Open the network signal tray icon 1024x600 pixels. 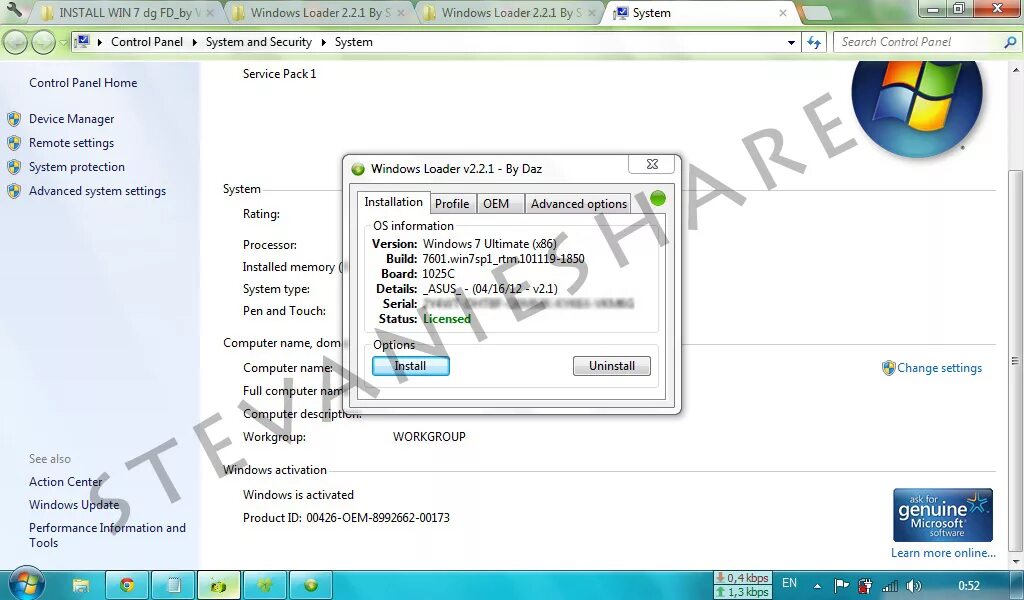889,586
